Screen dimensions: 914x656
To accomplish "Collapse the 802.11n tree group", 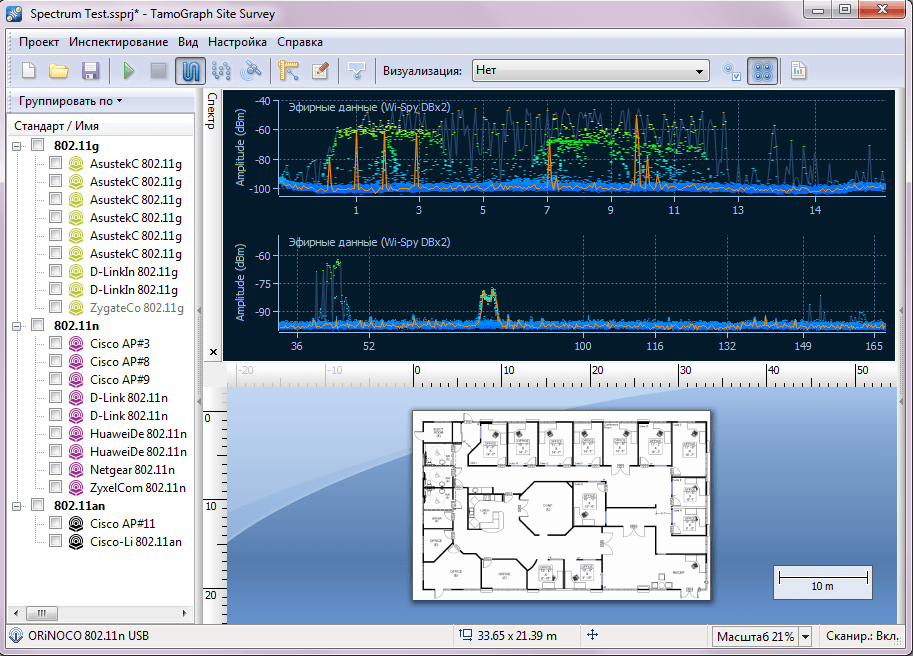I will pyautogui.click(x=18, y=325).
